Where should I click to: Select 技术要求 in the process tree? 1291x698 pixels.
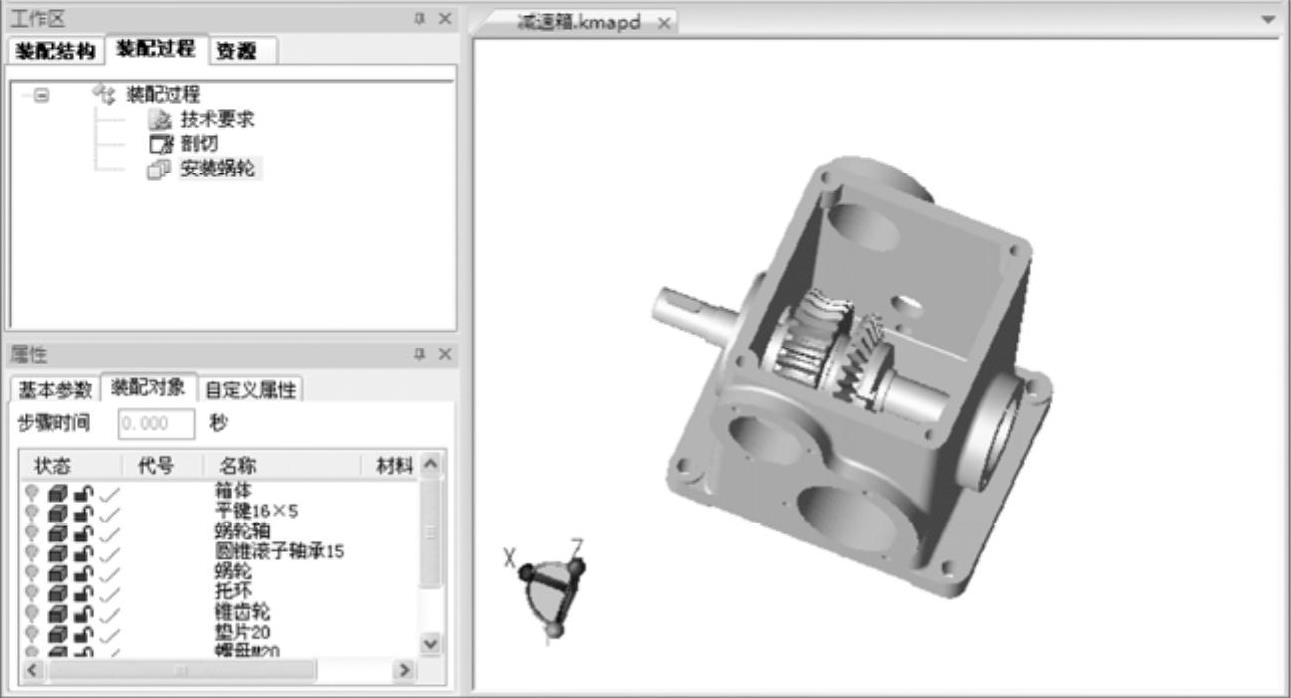[217, 119]
